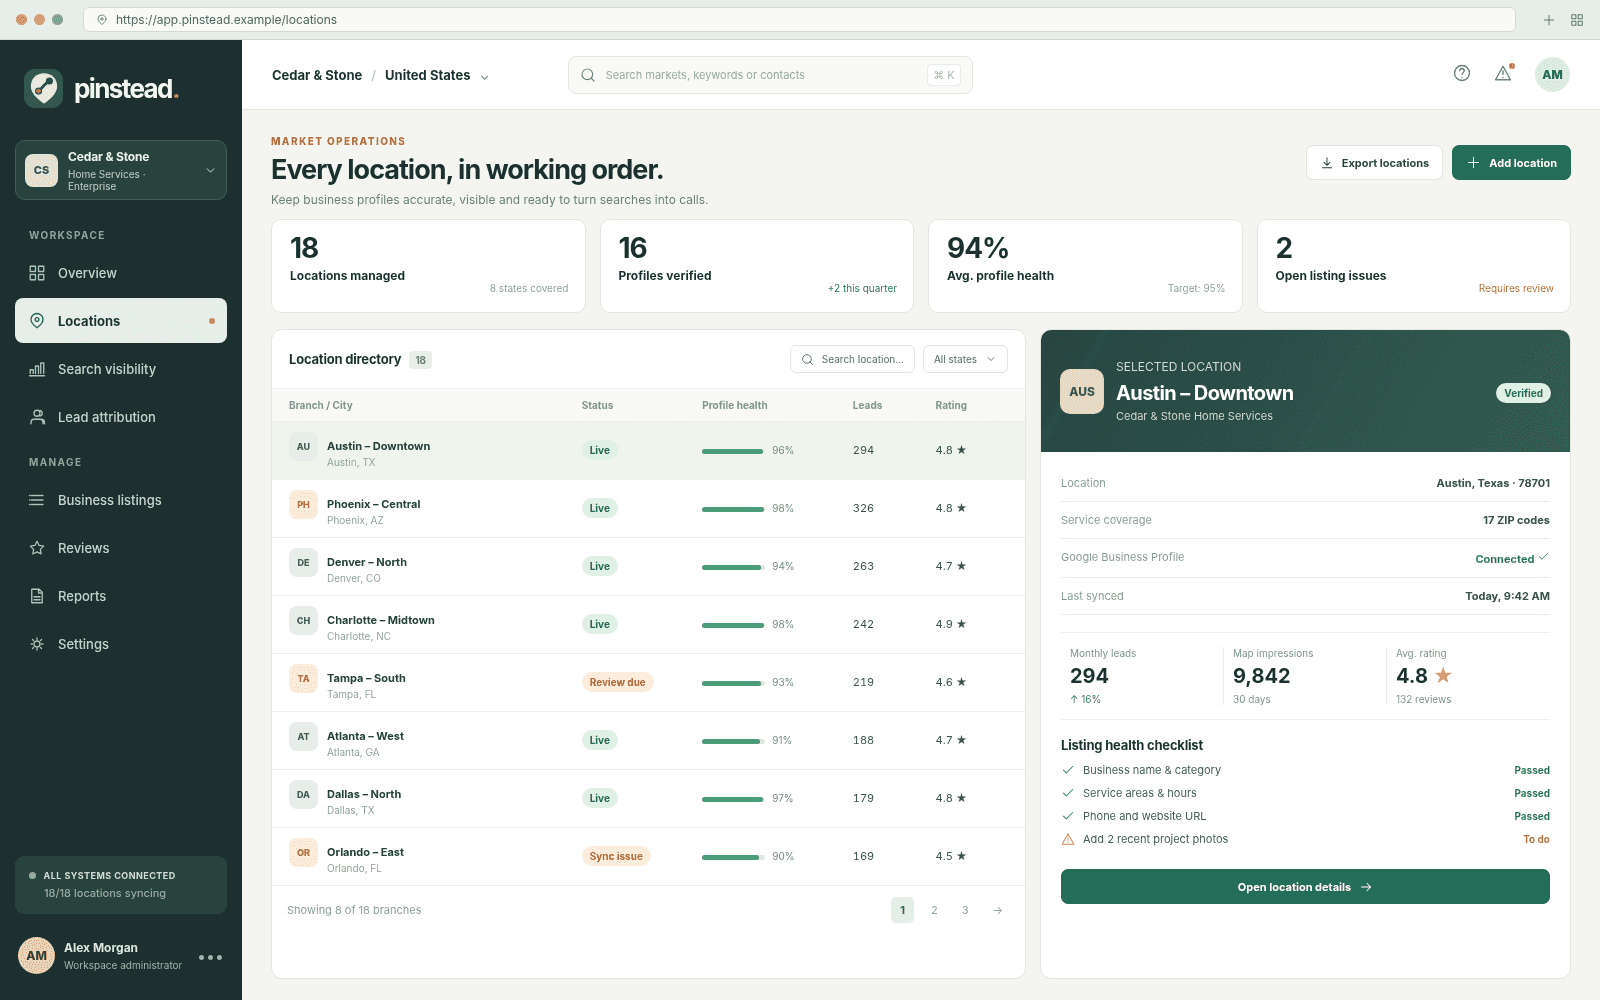Go to page 3 of branches
The width and height of the screenshot is (1600, 1000).
tap(965, 910)
